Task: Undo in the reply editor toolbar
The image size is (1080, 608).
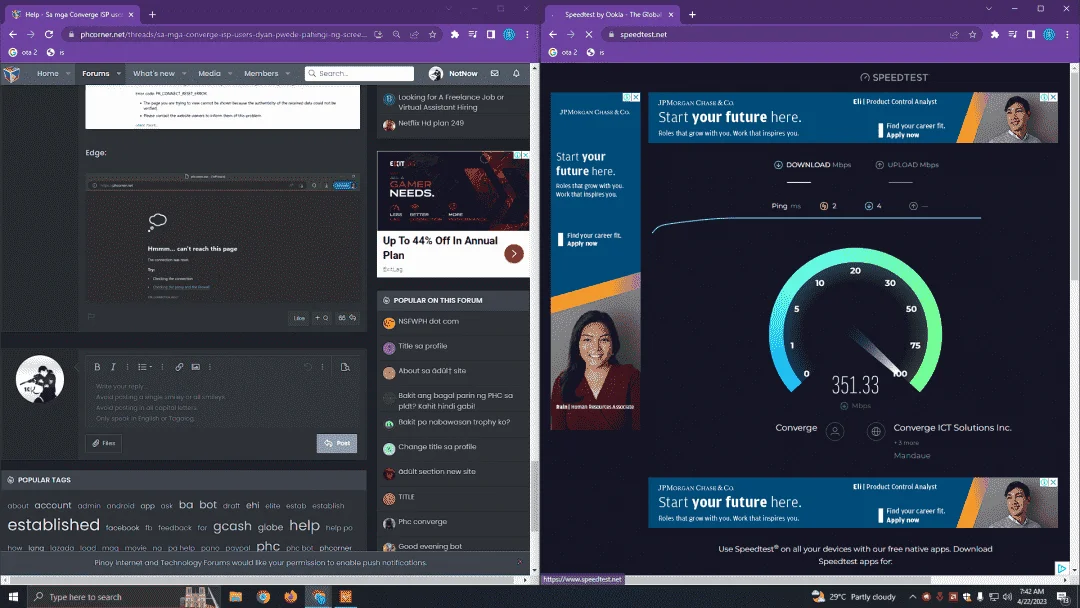Action: click(x=308, y=367)
